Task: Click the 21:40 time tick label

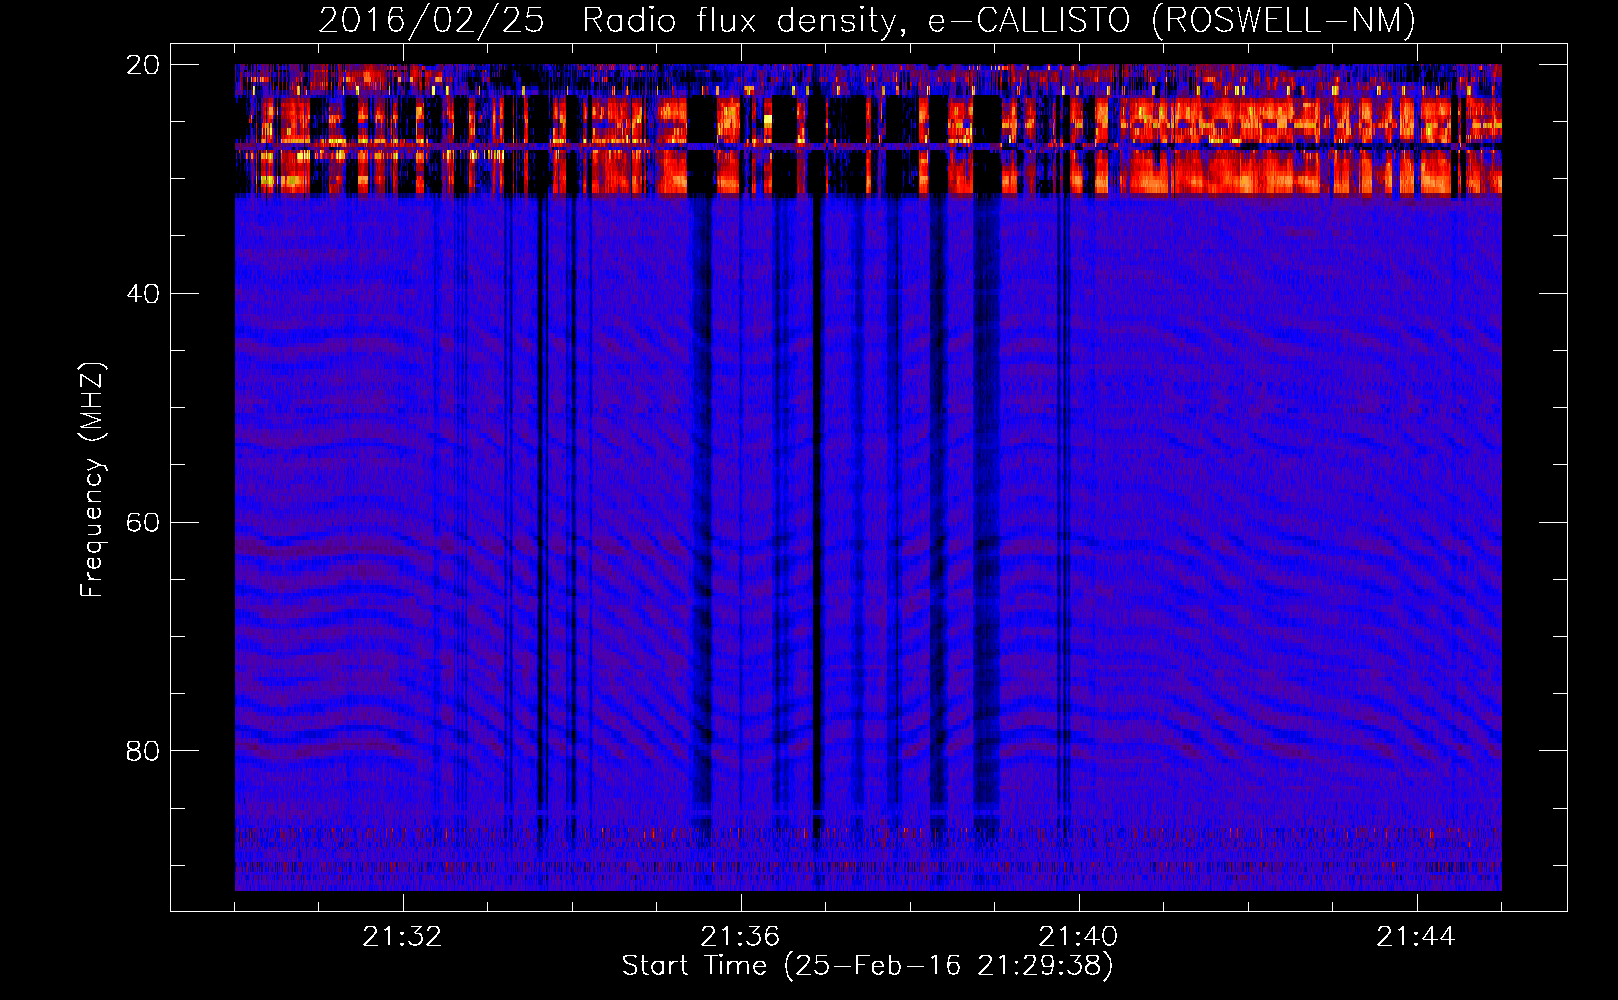Action: [x=1078, y=937]
